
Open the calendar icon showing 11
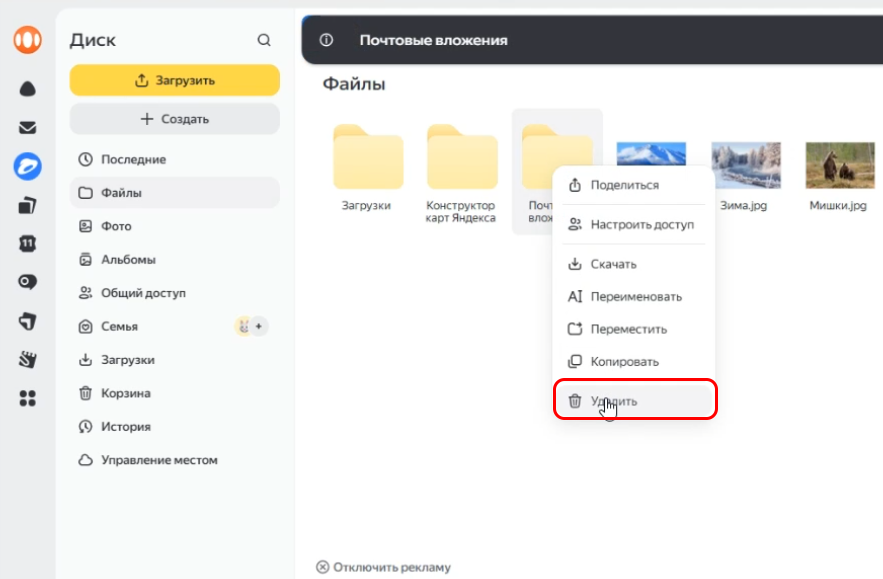pos(27,243)
